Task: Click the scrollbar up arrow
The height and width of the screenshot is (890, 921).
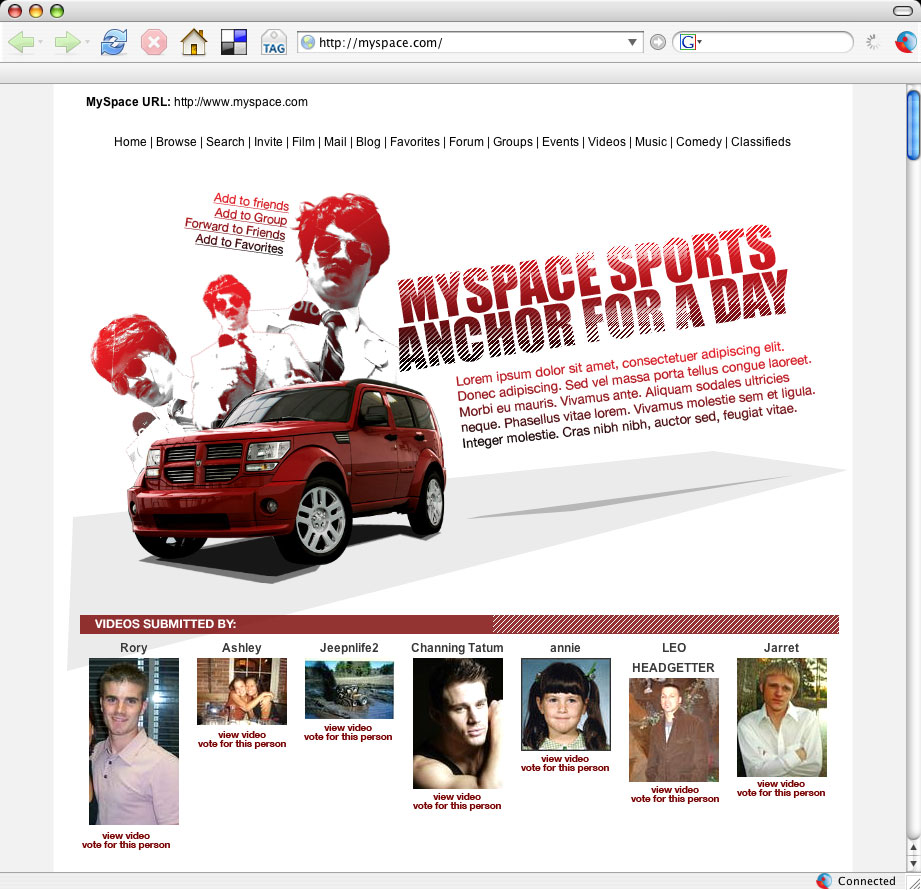Action: coord(913,848)
